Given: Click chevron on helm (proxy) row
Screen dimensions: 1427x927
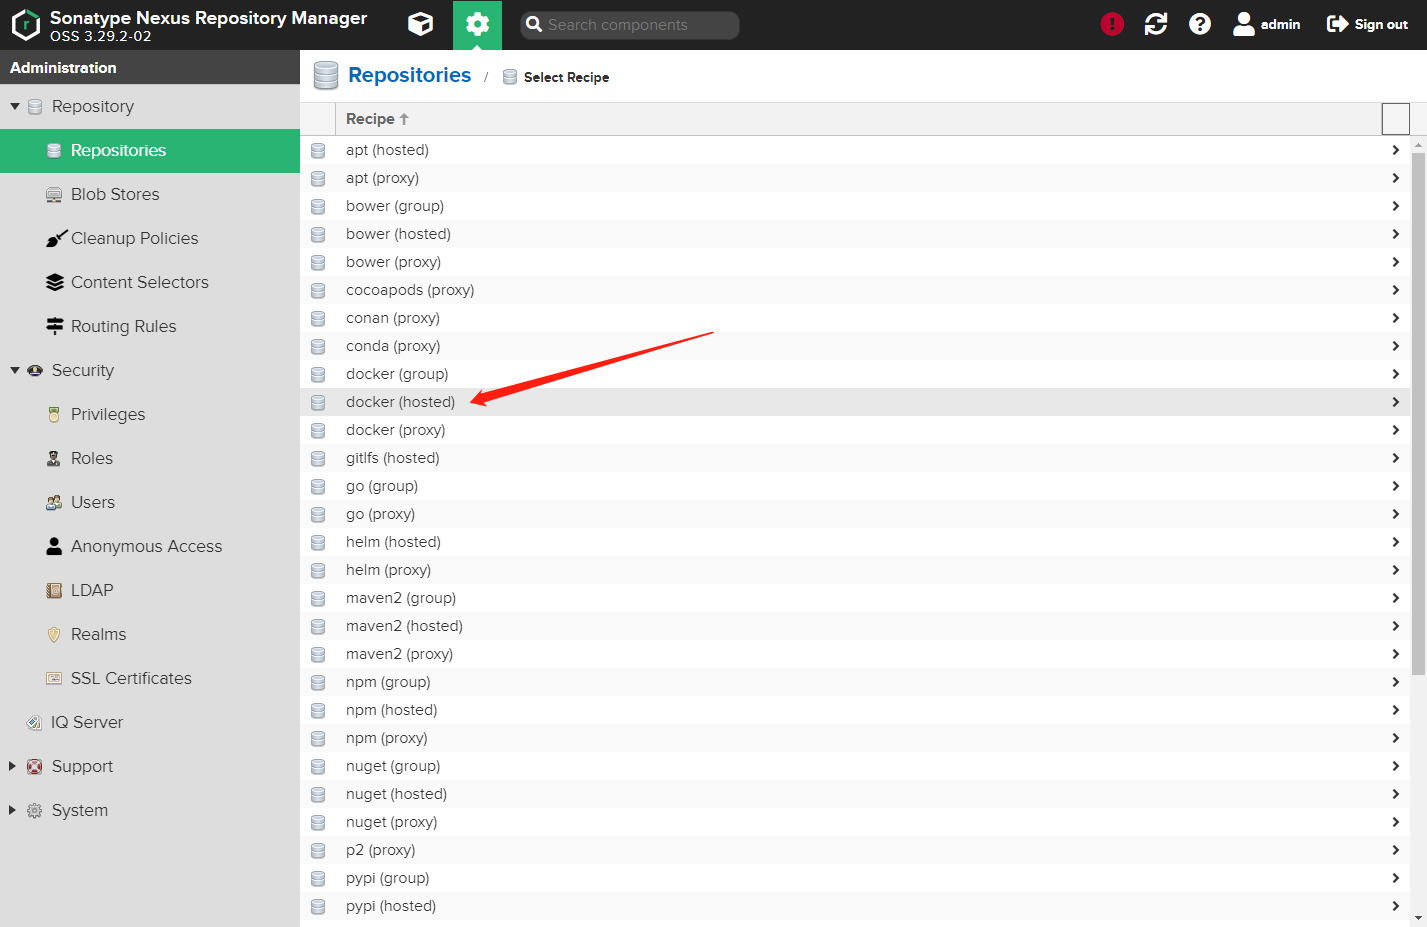Looking at the screenshot, I should coord(1395,570).
